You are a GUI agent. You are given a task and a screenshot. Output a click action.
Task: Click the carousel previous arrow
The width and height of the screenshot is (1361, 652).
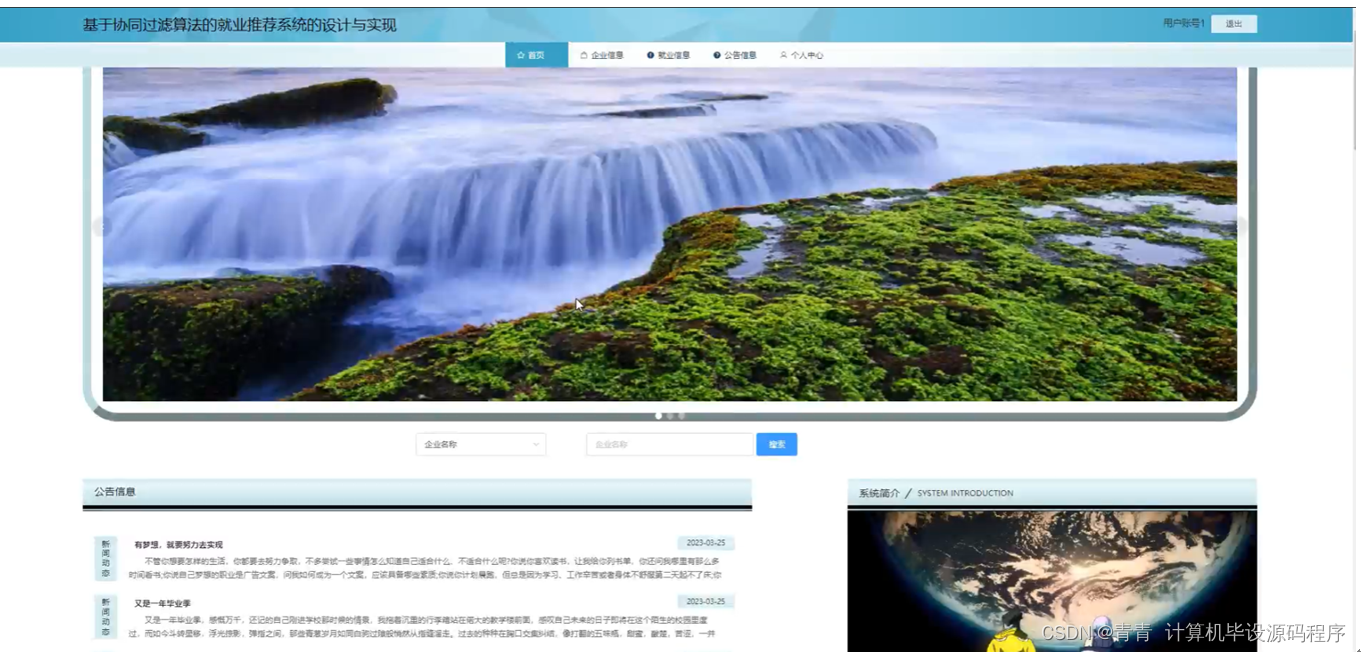click(100, 227)
